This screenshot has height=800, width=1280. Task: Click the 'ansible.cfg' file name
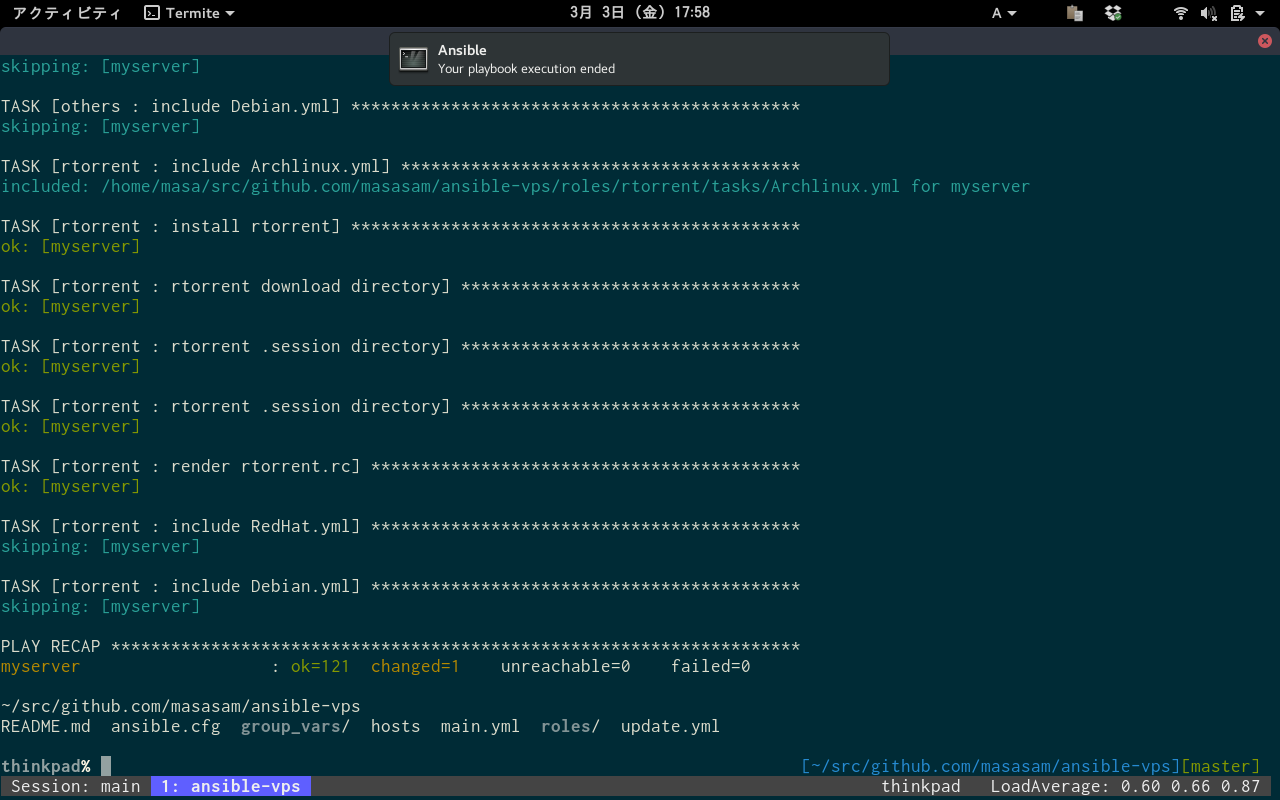click(x=165, y=726)
